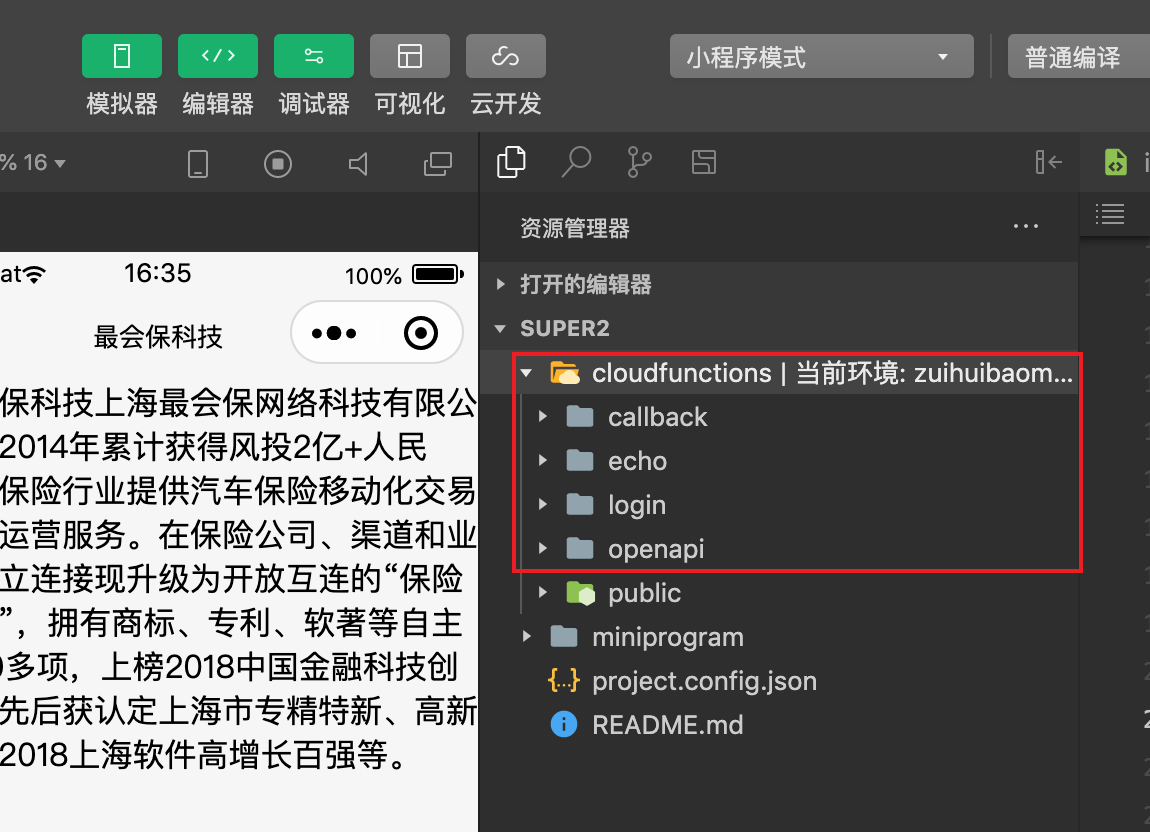Click the simulator battery icon in status bar

tap(438, 274)
